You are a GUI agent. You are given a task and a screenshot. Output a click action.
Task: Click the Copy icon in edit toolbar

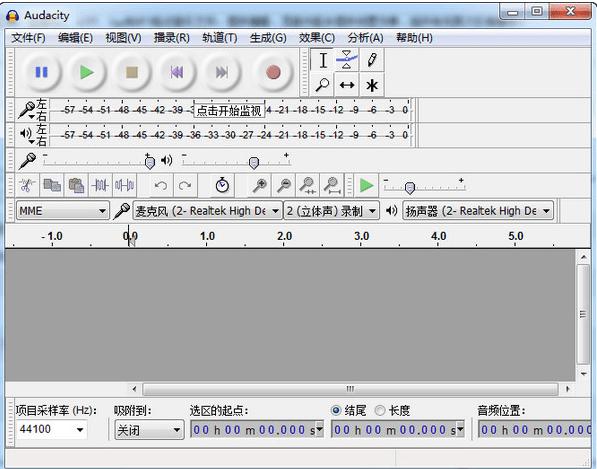pos(52,185)
